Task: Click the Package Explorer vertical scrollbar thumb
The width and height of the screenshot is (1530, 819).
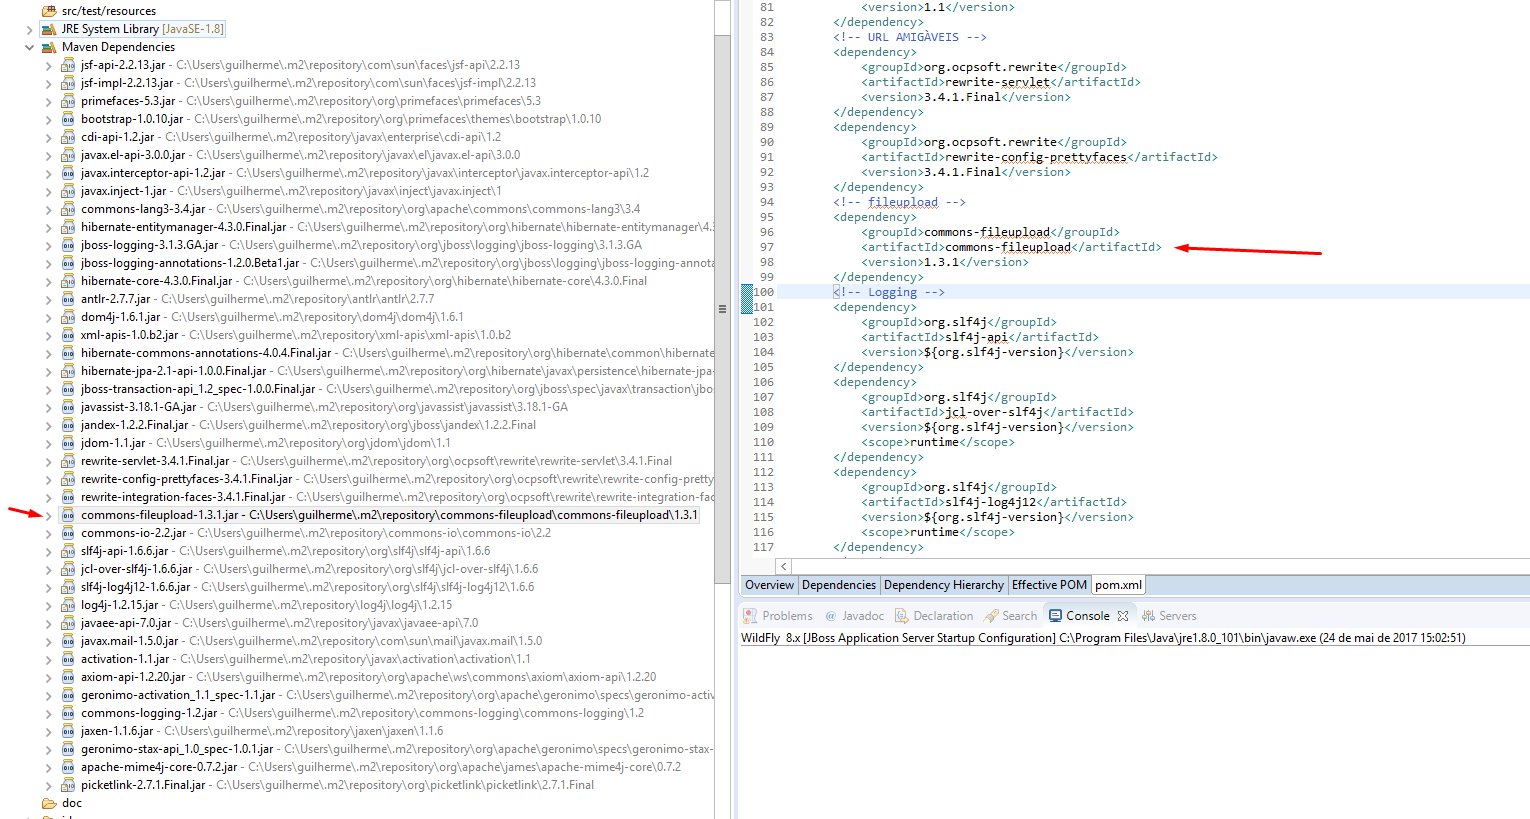Action: coord(722,308)
